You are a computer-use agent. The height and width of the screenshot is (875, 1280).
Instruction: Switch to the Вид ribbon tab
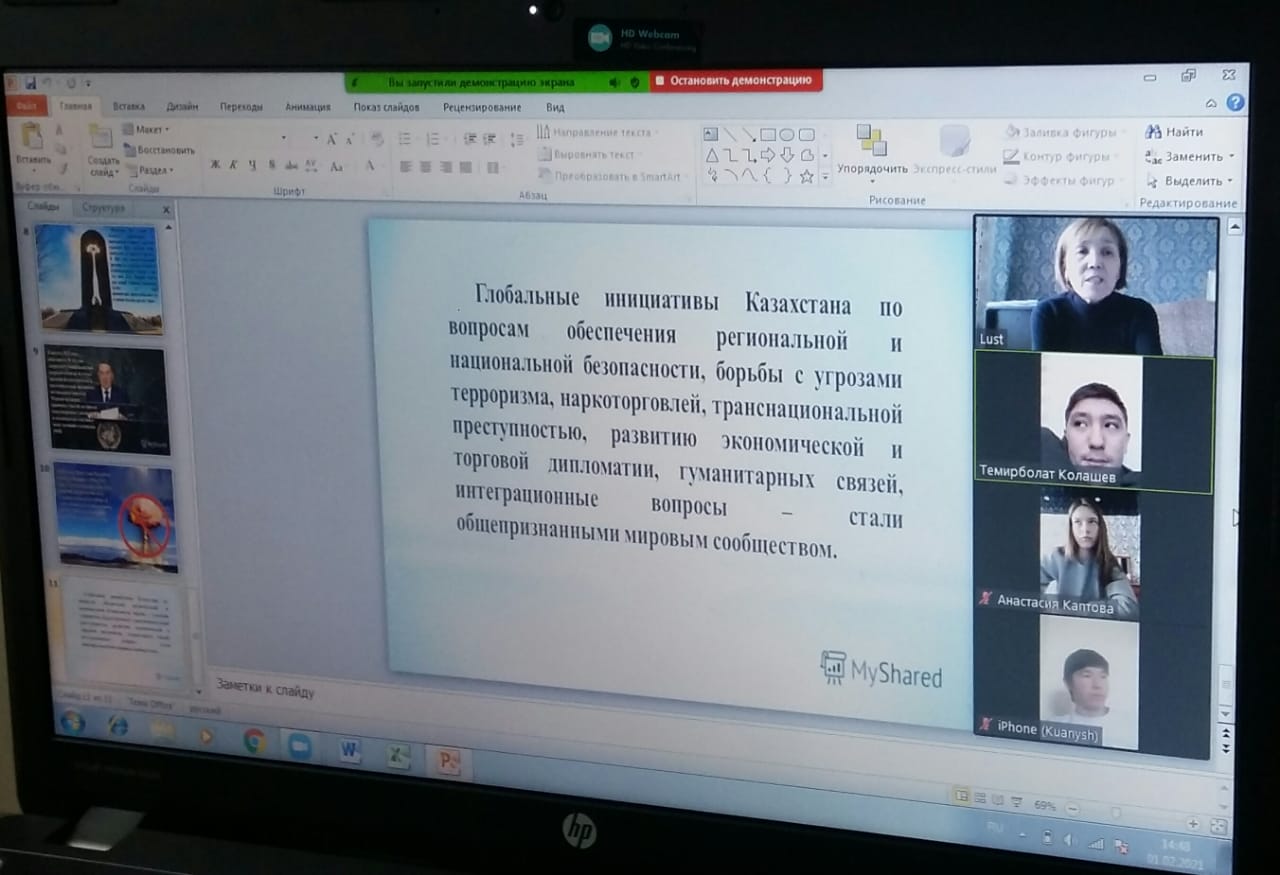pos(556,108)
